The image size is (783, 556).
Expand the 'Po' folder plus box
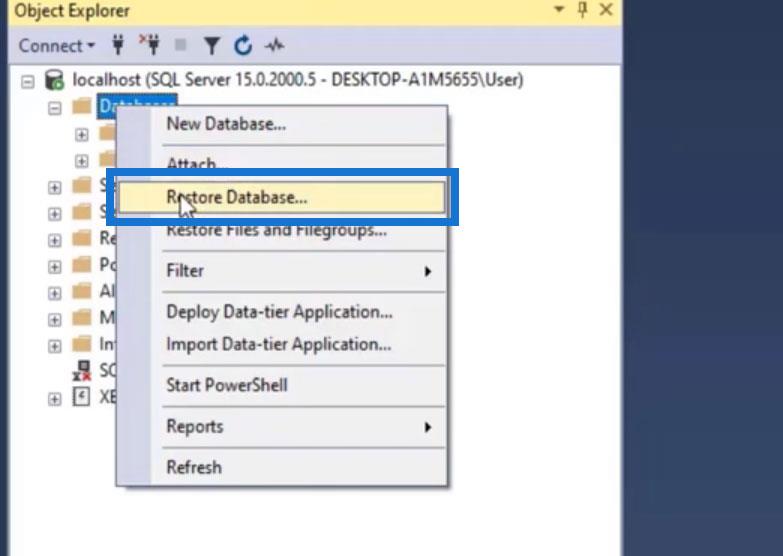point(55,267)
